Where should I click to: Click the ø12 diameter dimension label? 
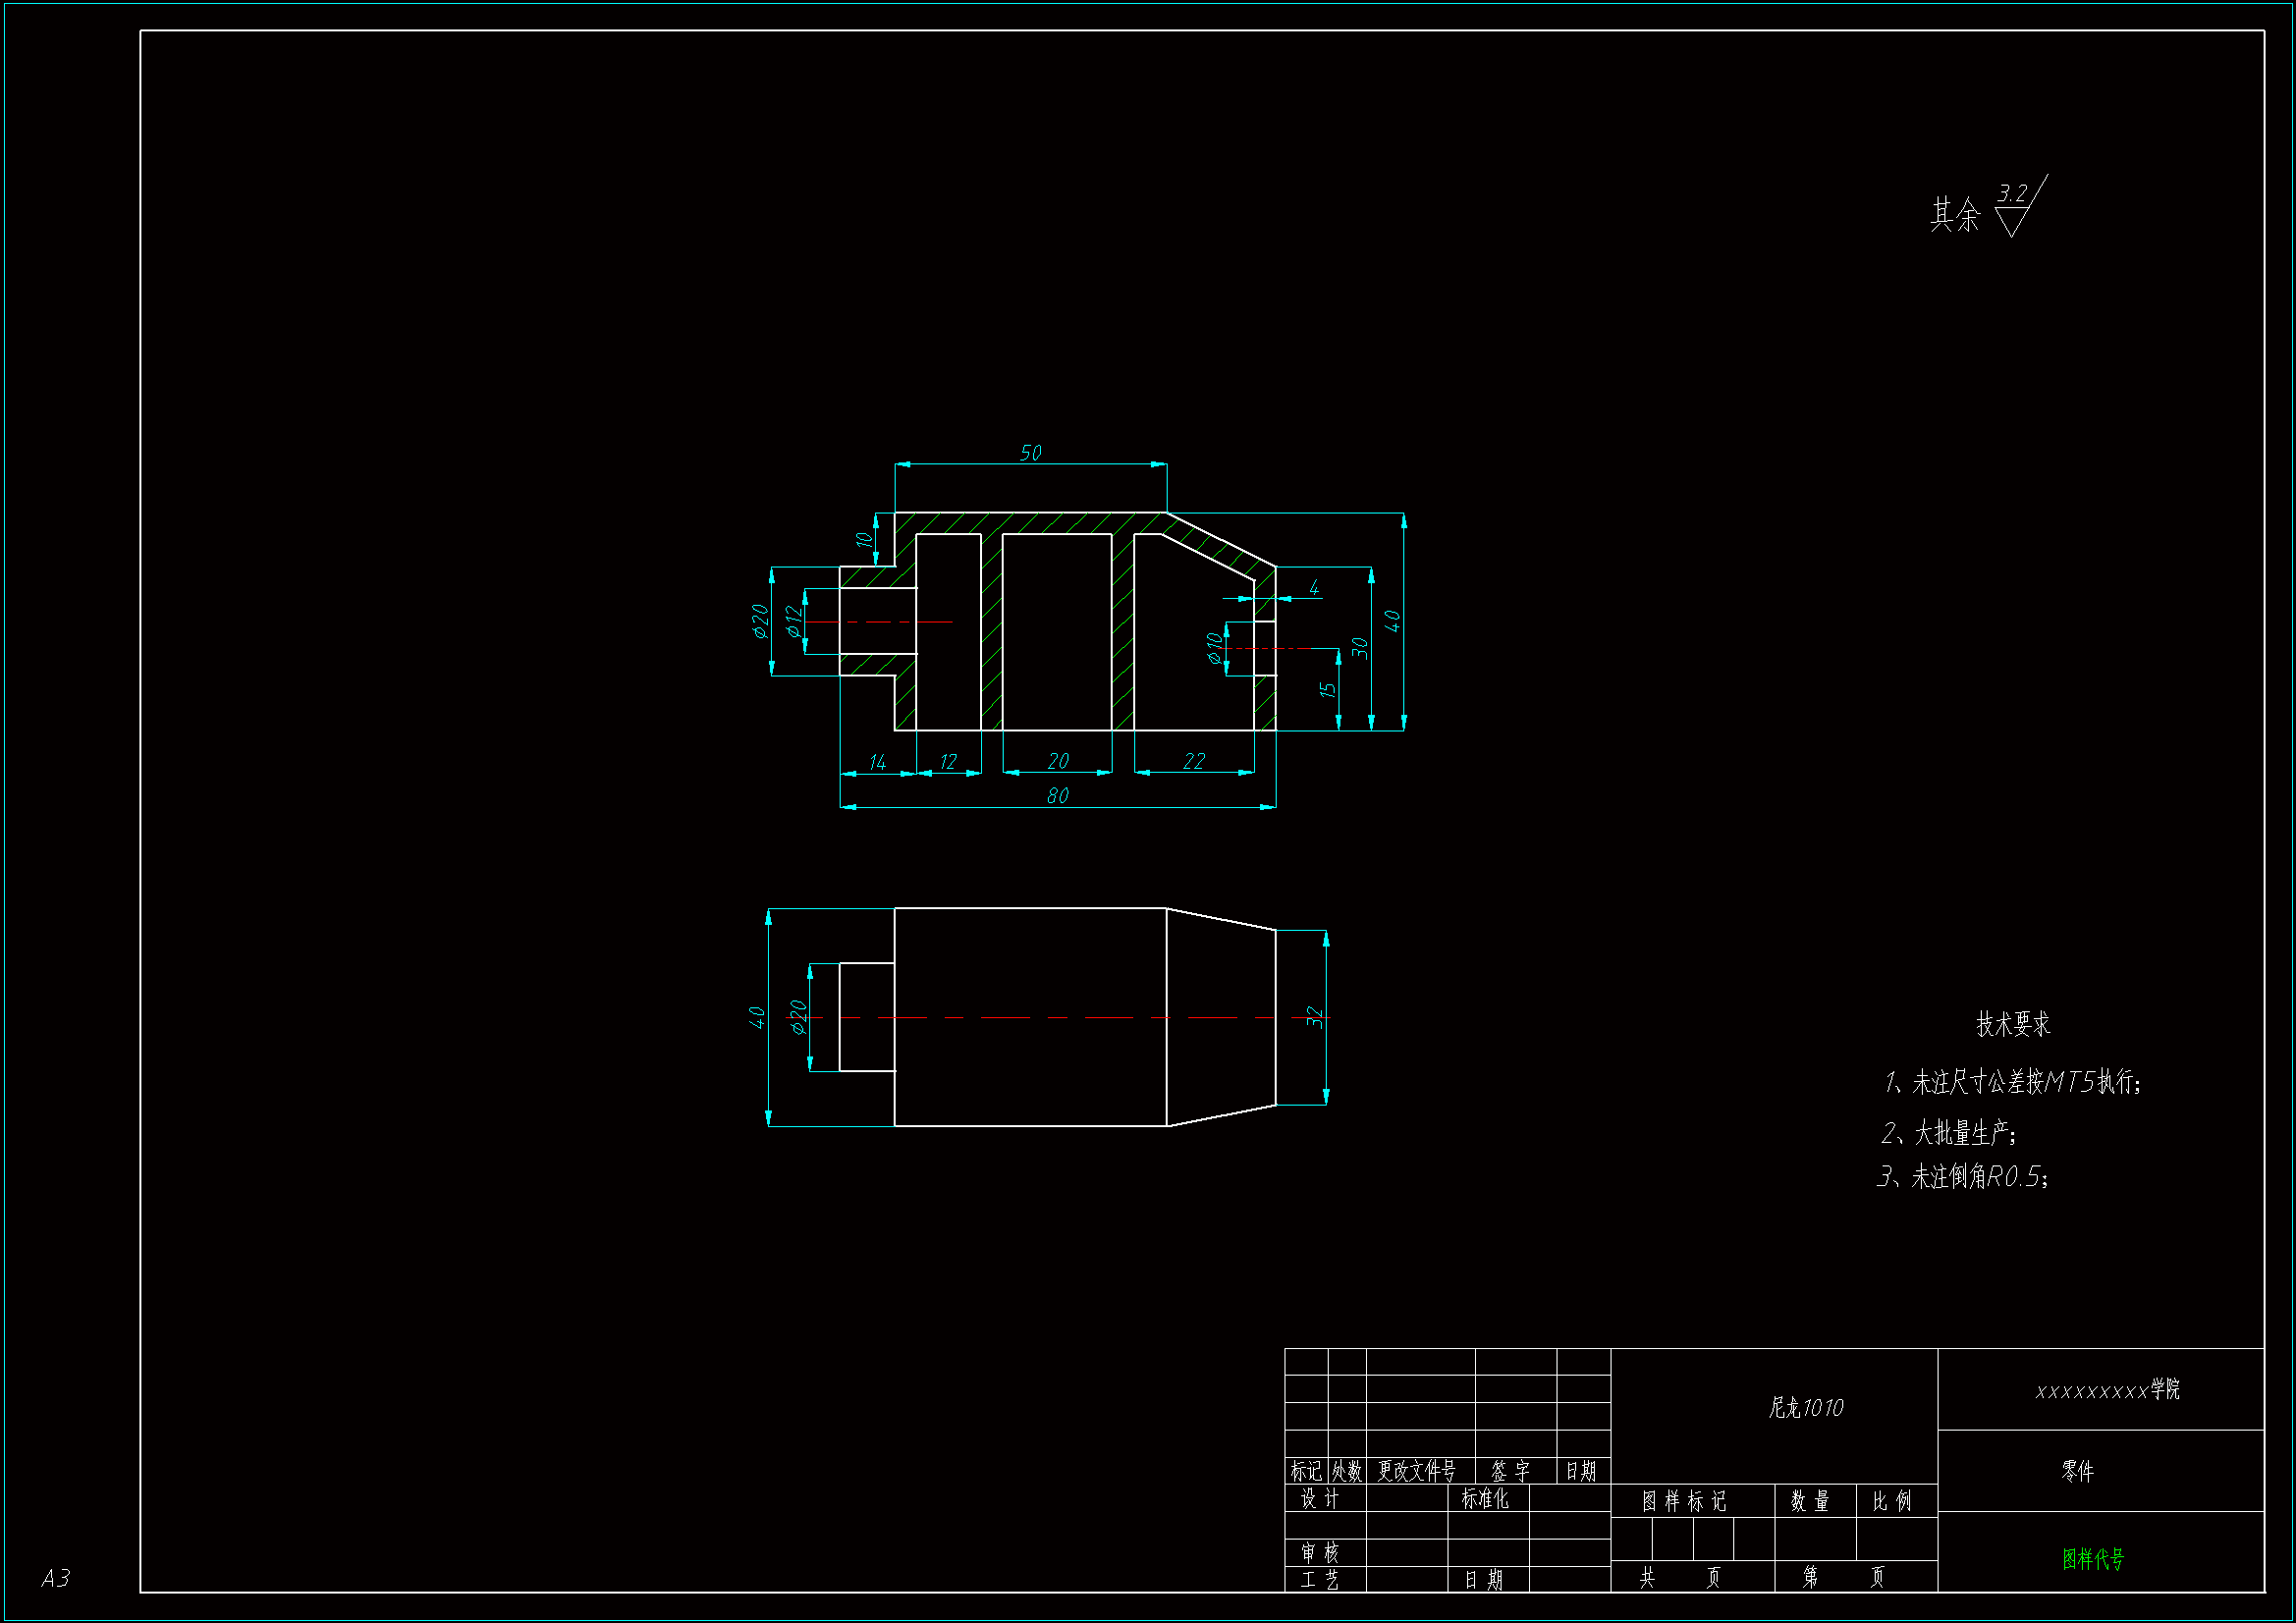[793, 621]
